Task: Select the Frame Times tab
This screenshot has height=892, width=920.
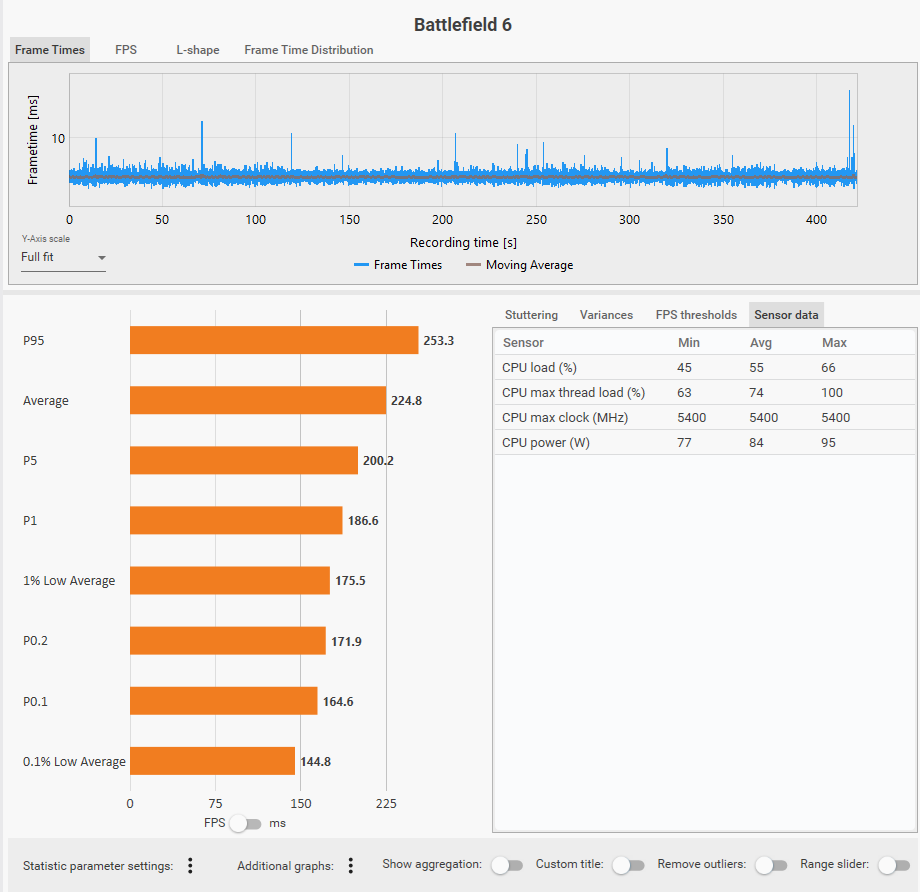Action: (x=50, y=50)
